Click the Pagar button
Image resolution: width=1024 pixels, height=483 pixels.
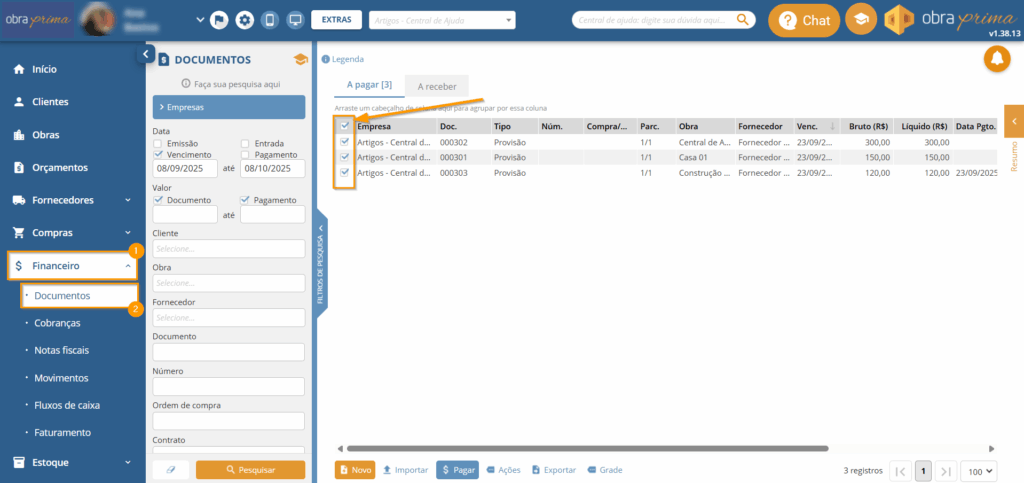coord(457,469)
